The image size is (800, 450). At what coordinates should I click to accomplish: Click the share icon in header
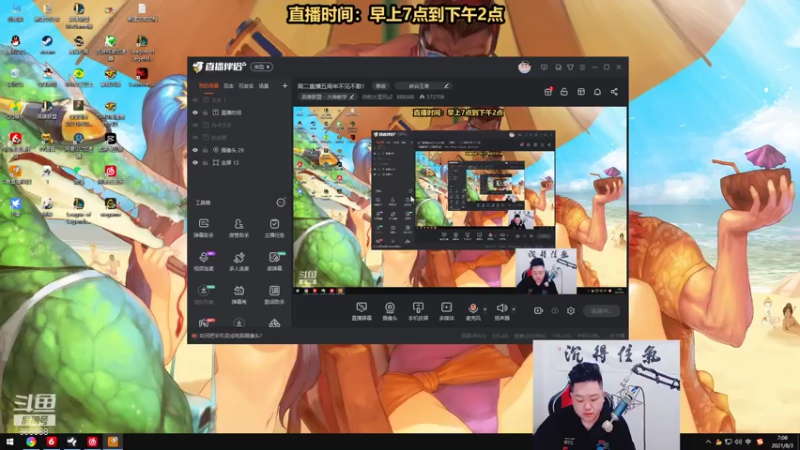coord(614,92)
